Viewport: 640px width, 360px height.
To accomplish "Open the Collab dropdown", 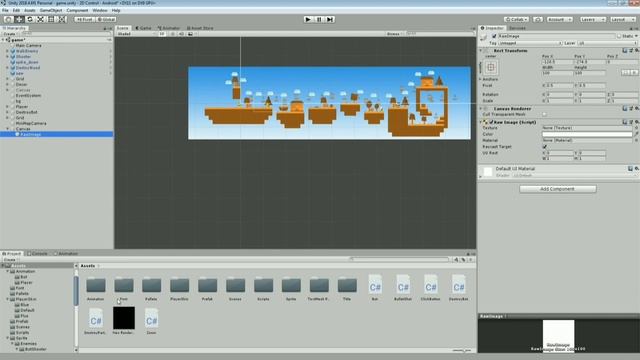I will pyautogui.click(x=516, y=19).
